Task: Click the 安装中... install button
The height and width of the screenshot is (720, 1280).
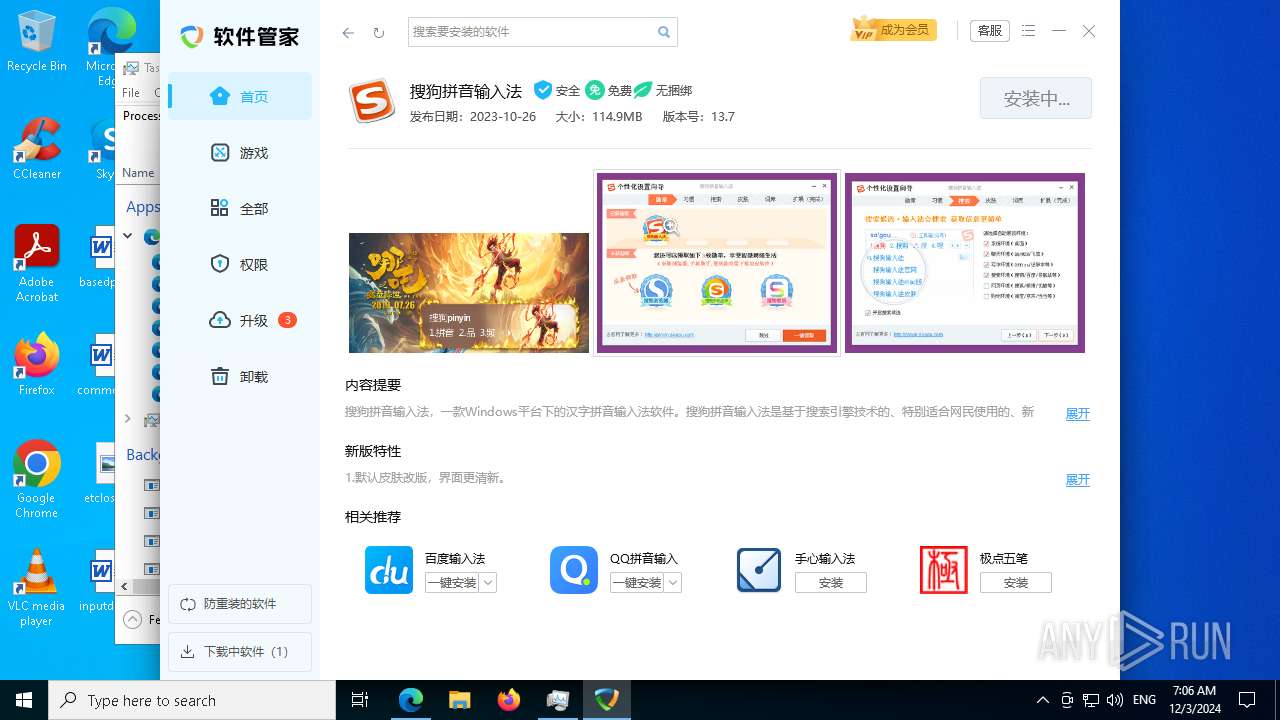Action: (1036, 99)
